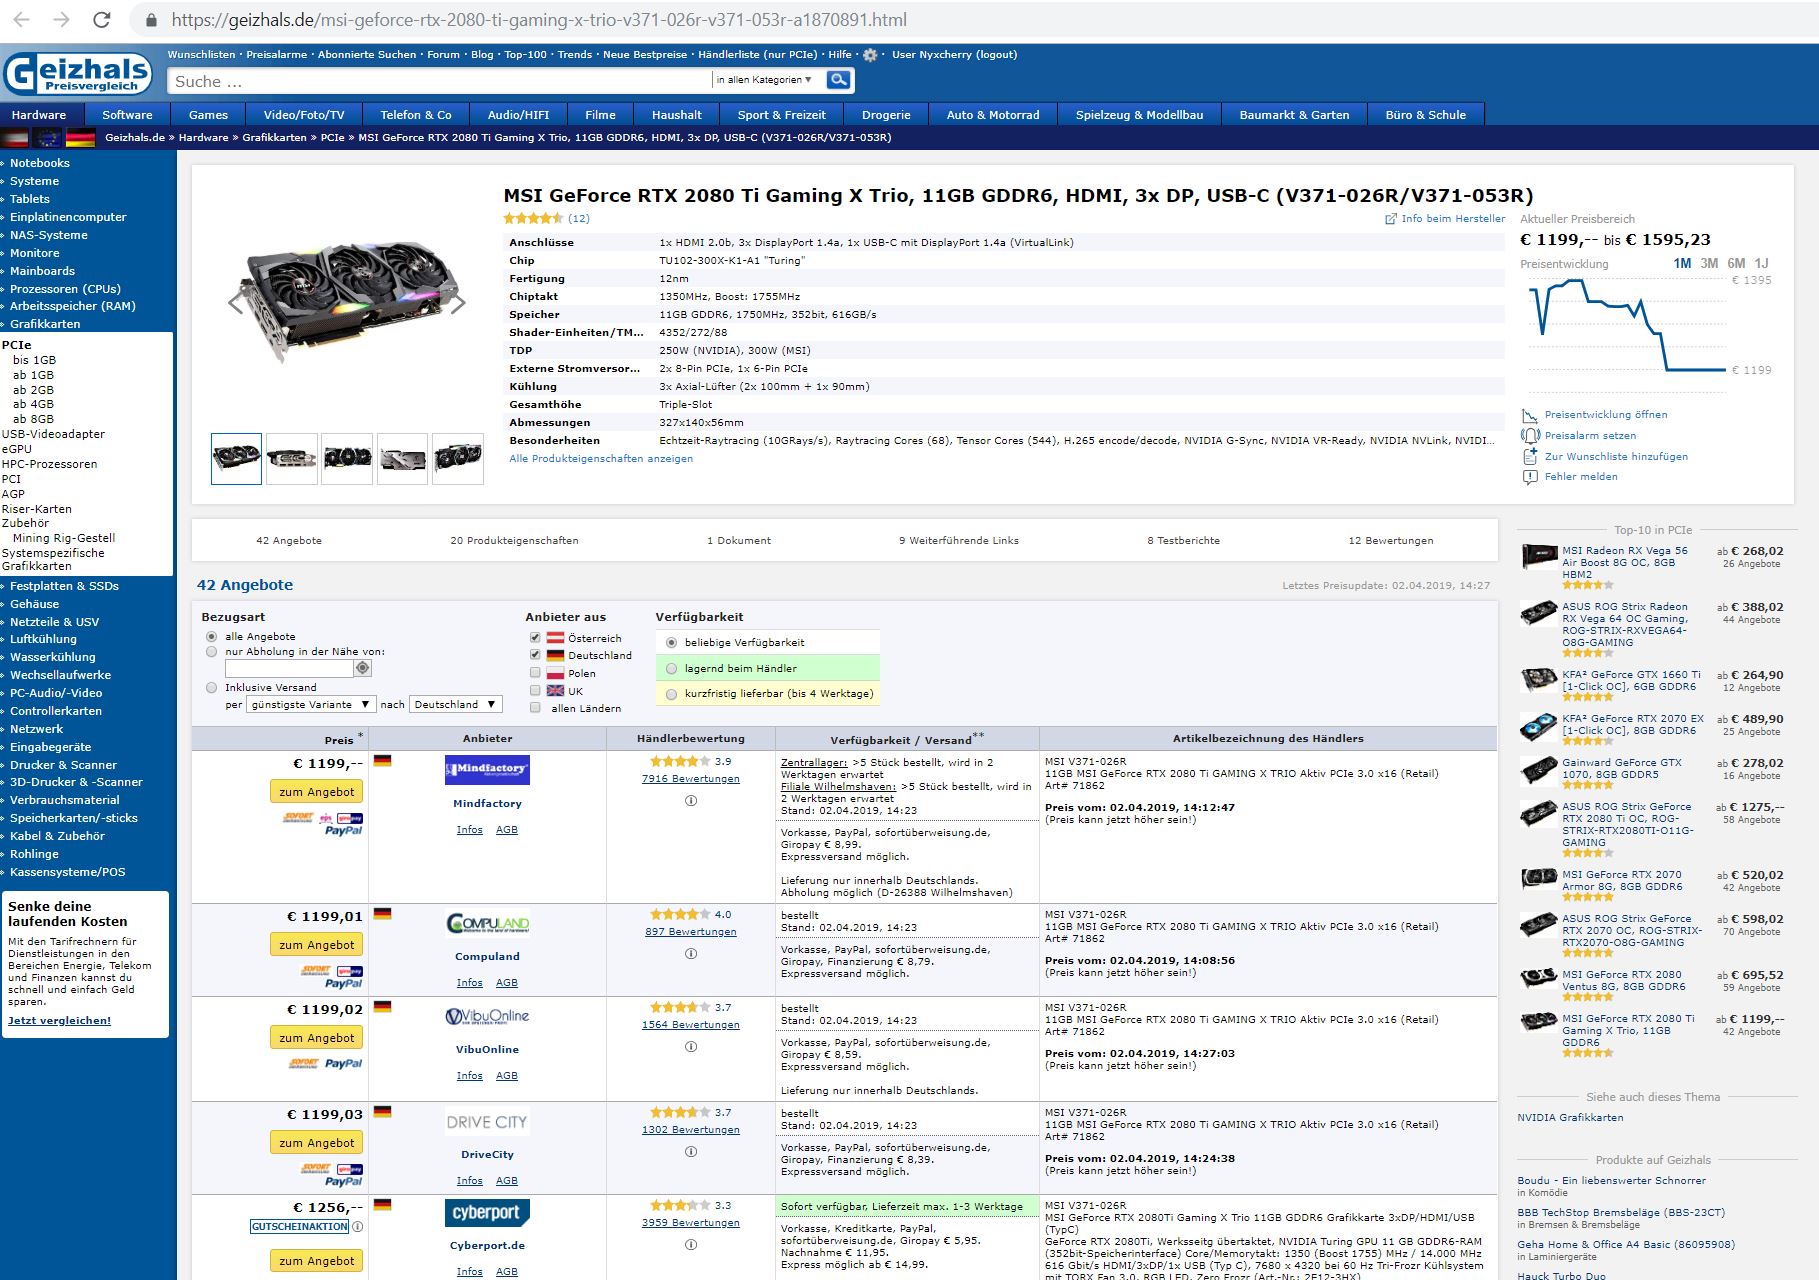
Task: Open the 'in allen Kategorien' search dropdown
Action: pos(764,80)
